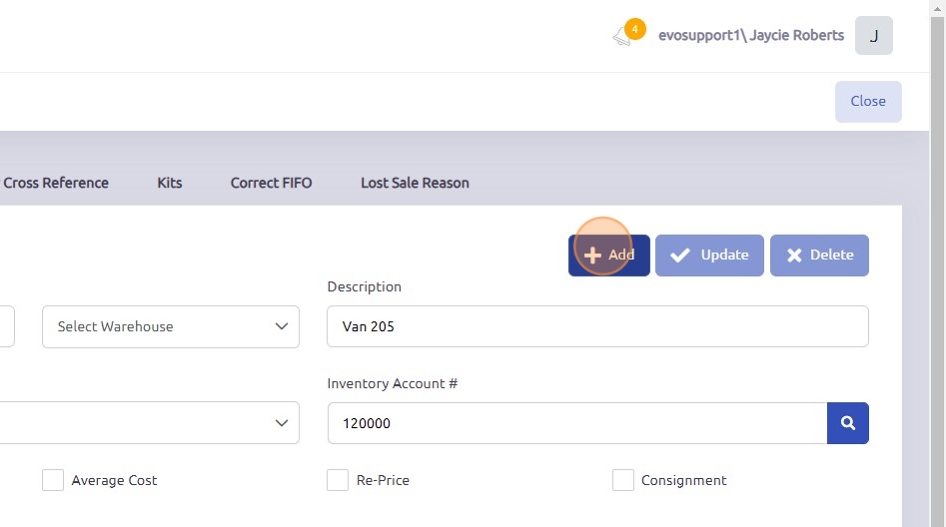Screen dimensions: 946x527
Task: Click into the Description field
Action: pyautogui.click(x=597, y=327)
